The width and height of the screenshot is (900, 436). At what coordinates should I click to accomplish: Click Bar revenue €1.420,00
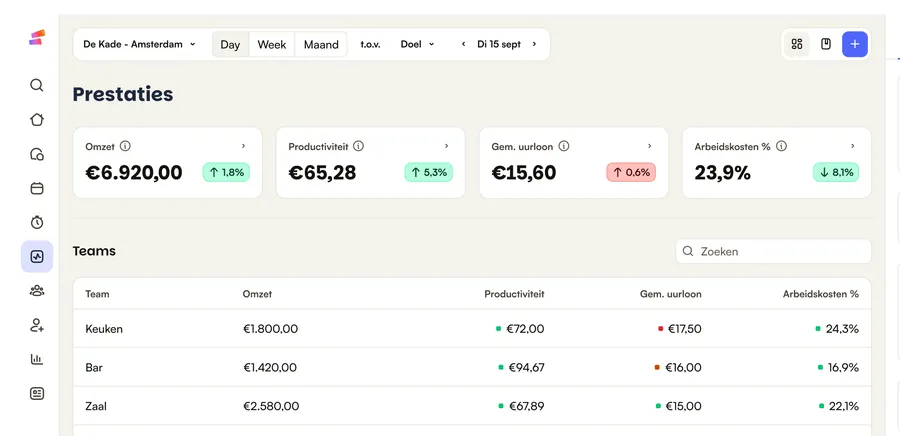click(x=270, y=368)
